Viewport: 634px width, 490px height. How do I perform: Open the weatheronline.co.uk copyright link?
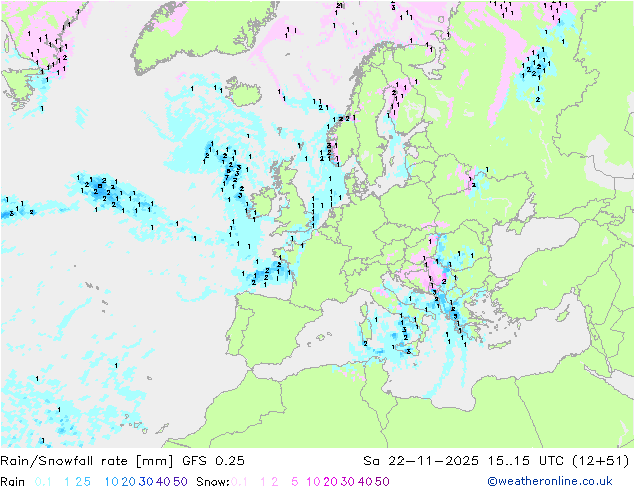point(550,481)
